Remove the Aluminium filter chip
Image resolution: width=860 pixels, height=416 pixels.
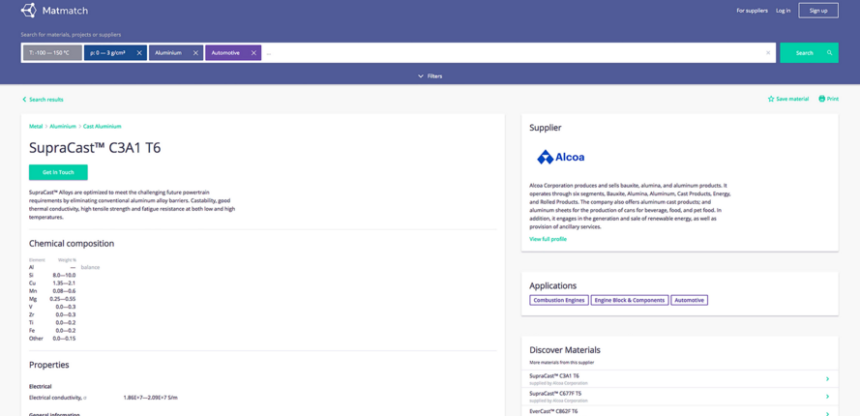coord(195,53)
